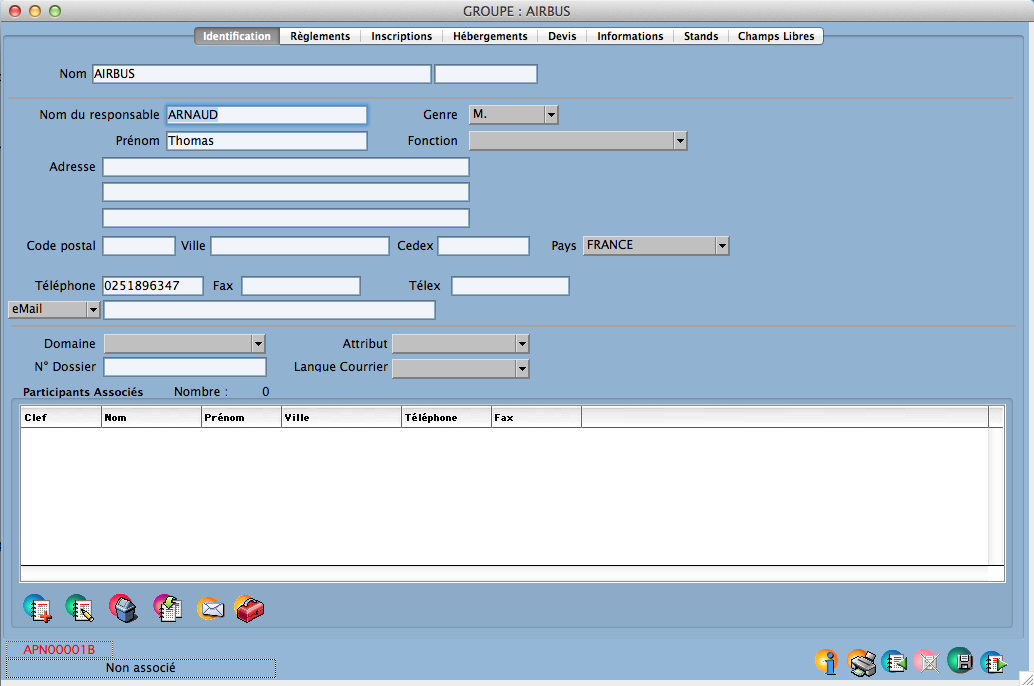The height and width of the screenshot is (686, 1034).
Task: Focus the N° Dossier field
Action: (x=185, y=367)
